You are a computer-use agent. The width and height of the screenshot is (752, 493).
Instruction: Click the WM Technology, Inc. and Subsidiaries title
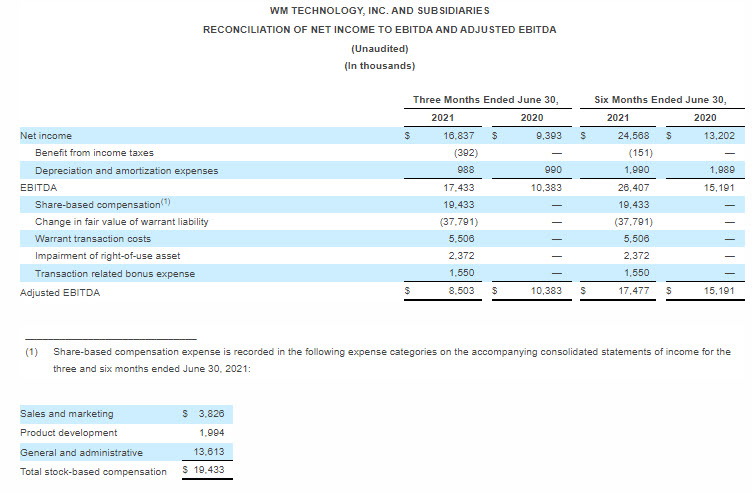tap(379, 10)
